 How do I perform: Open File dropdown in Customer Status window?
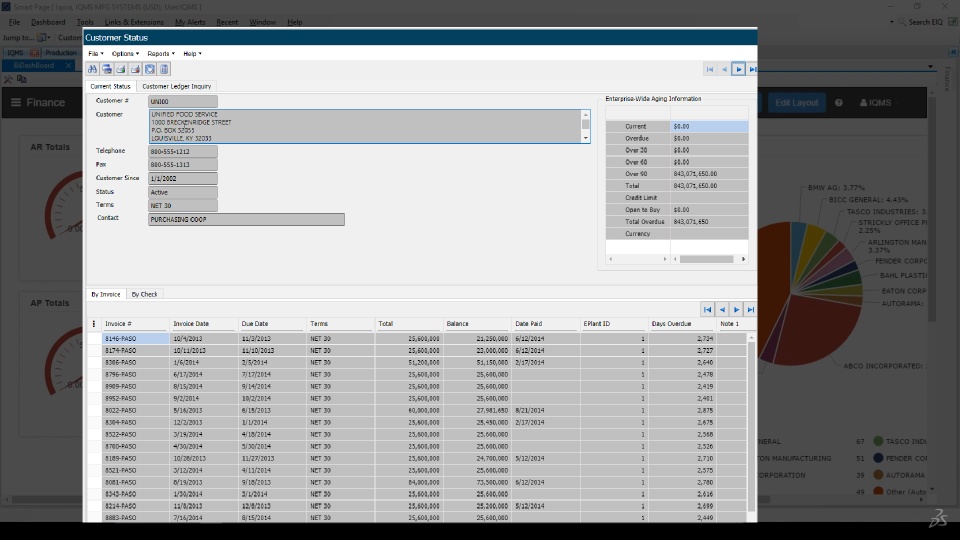coord(96,54)
